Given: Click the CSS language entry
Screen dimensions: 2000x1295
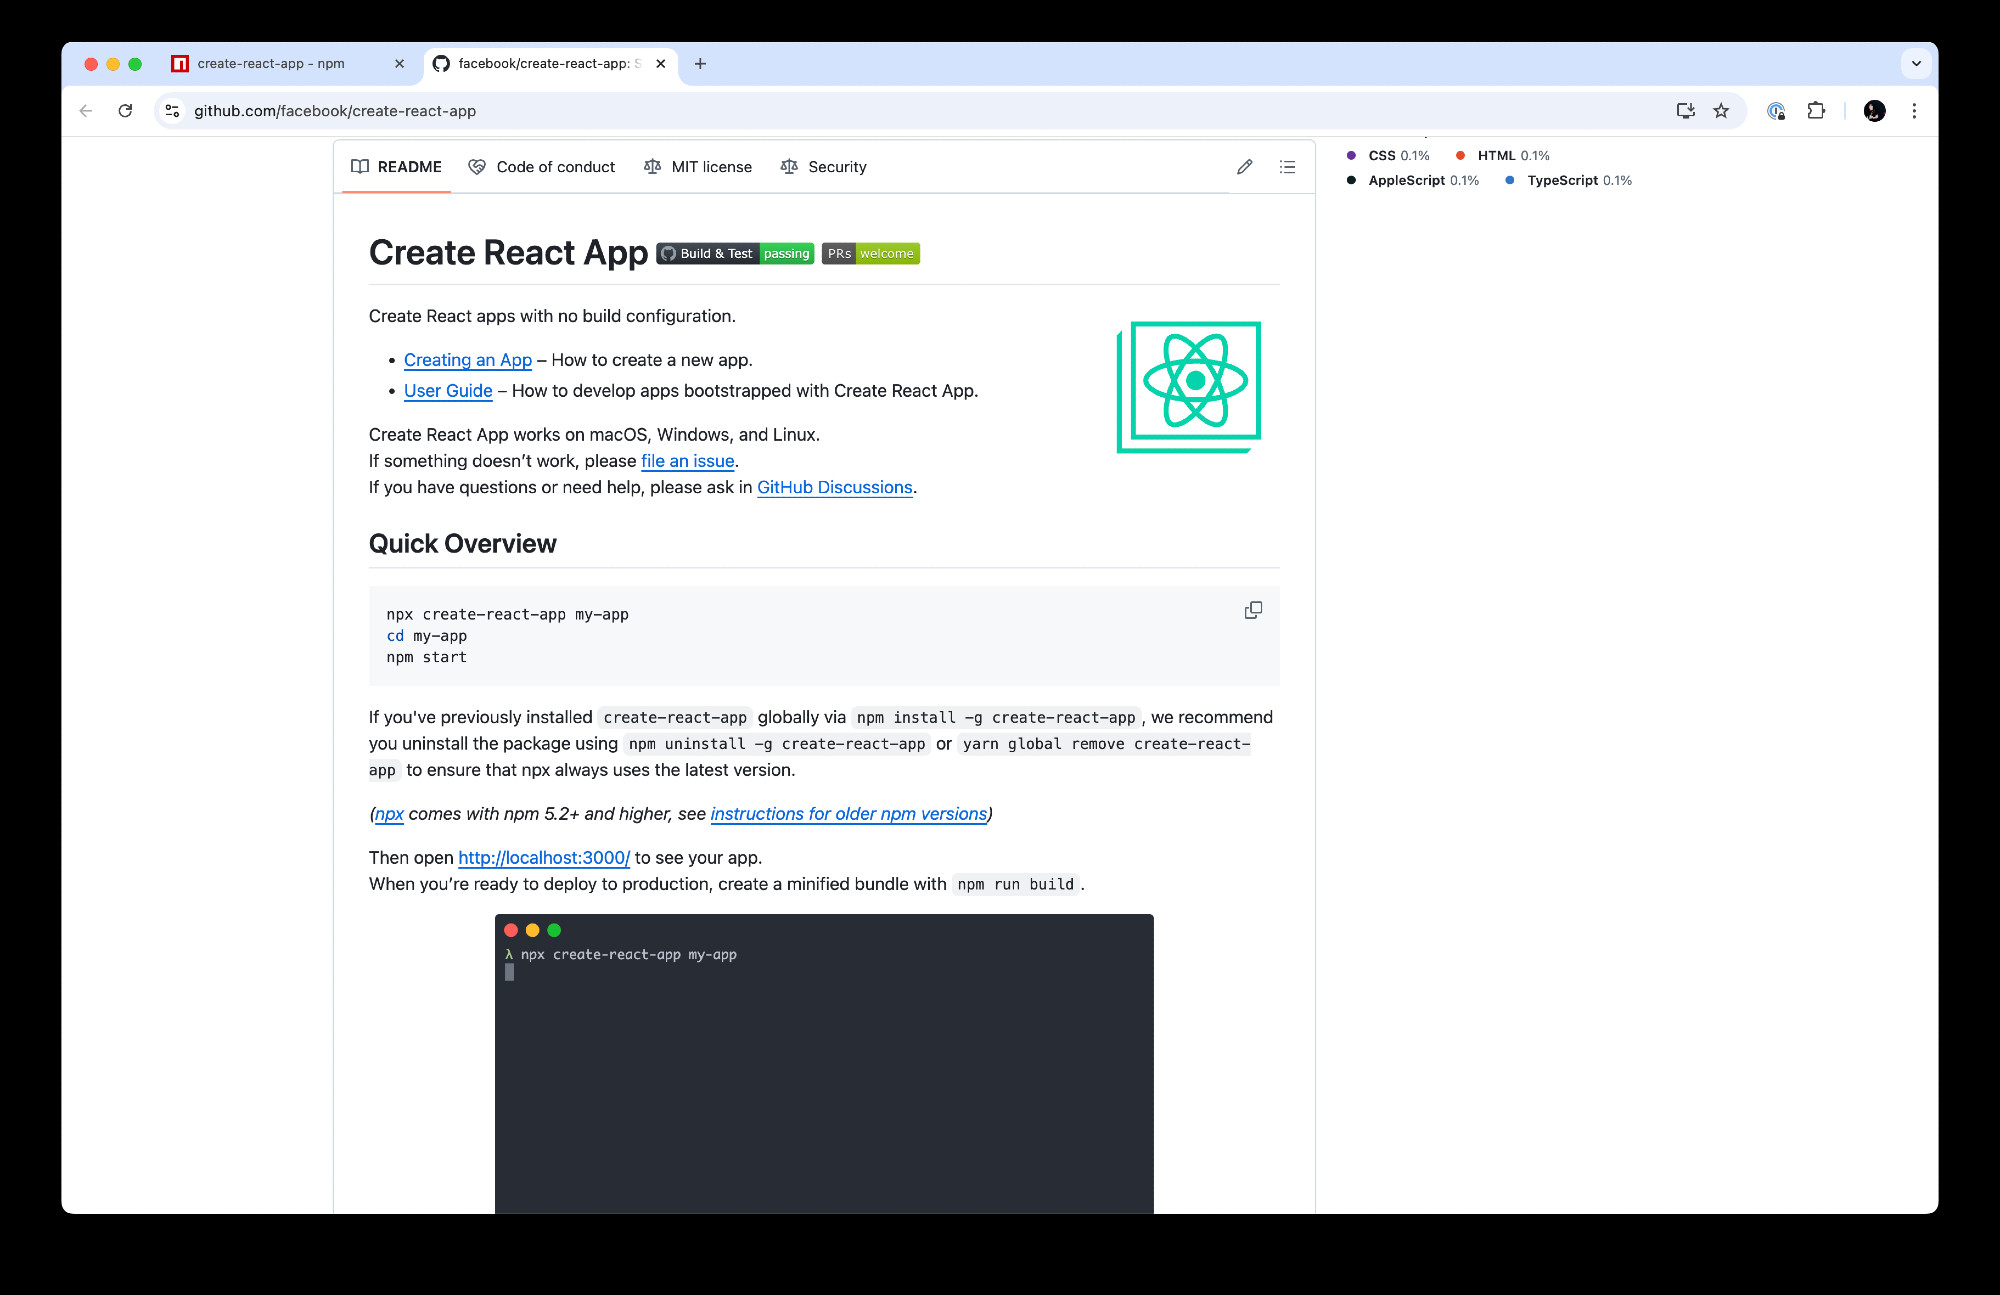Looking at the screenshot, I should tap(1389, 156).
